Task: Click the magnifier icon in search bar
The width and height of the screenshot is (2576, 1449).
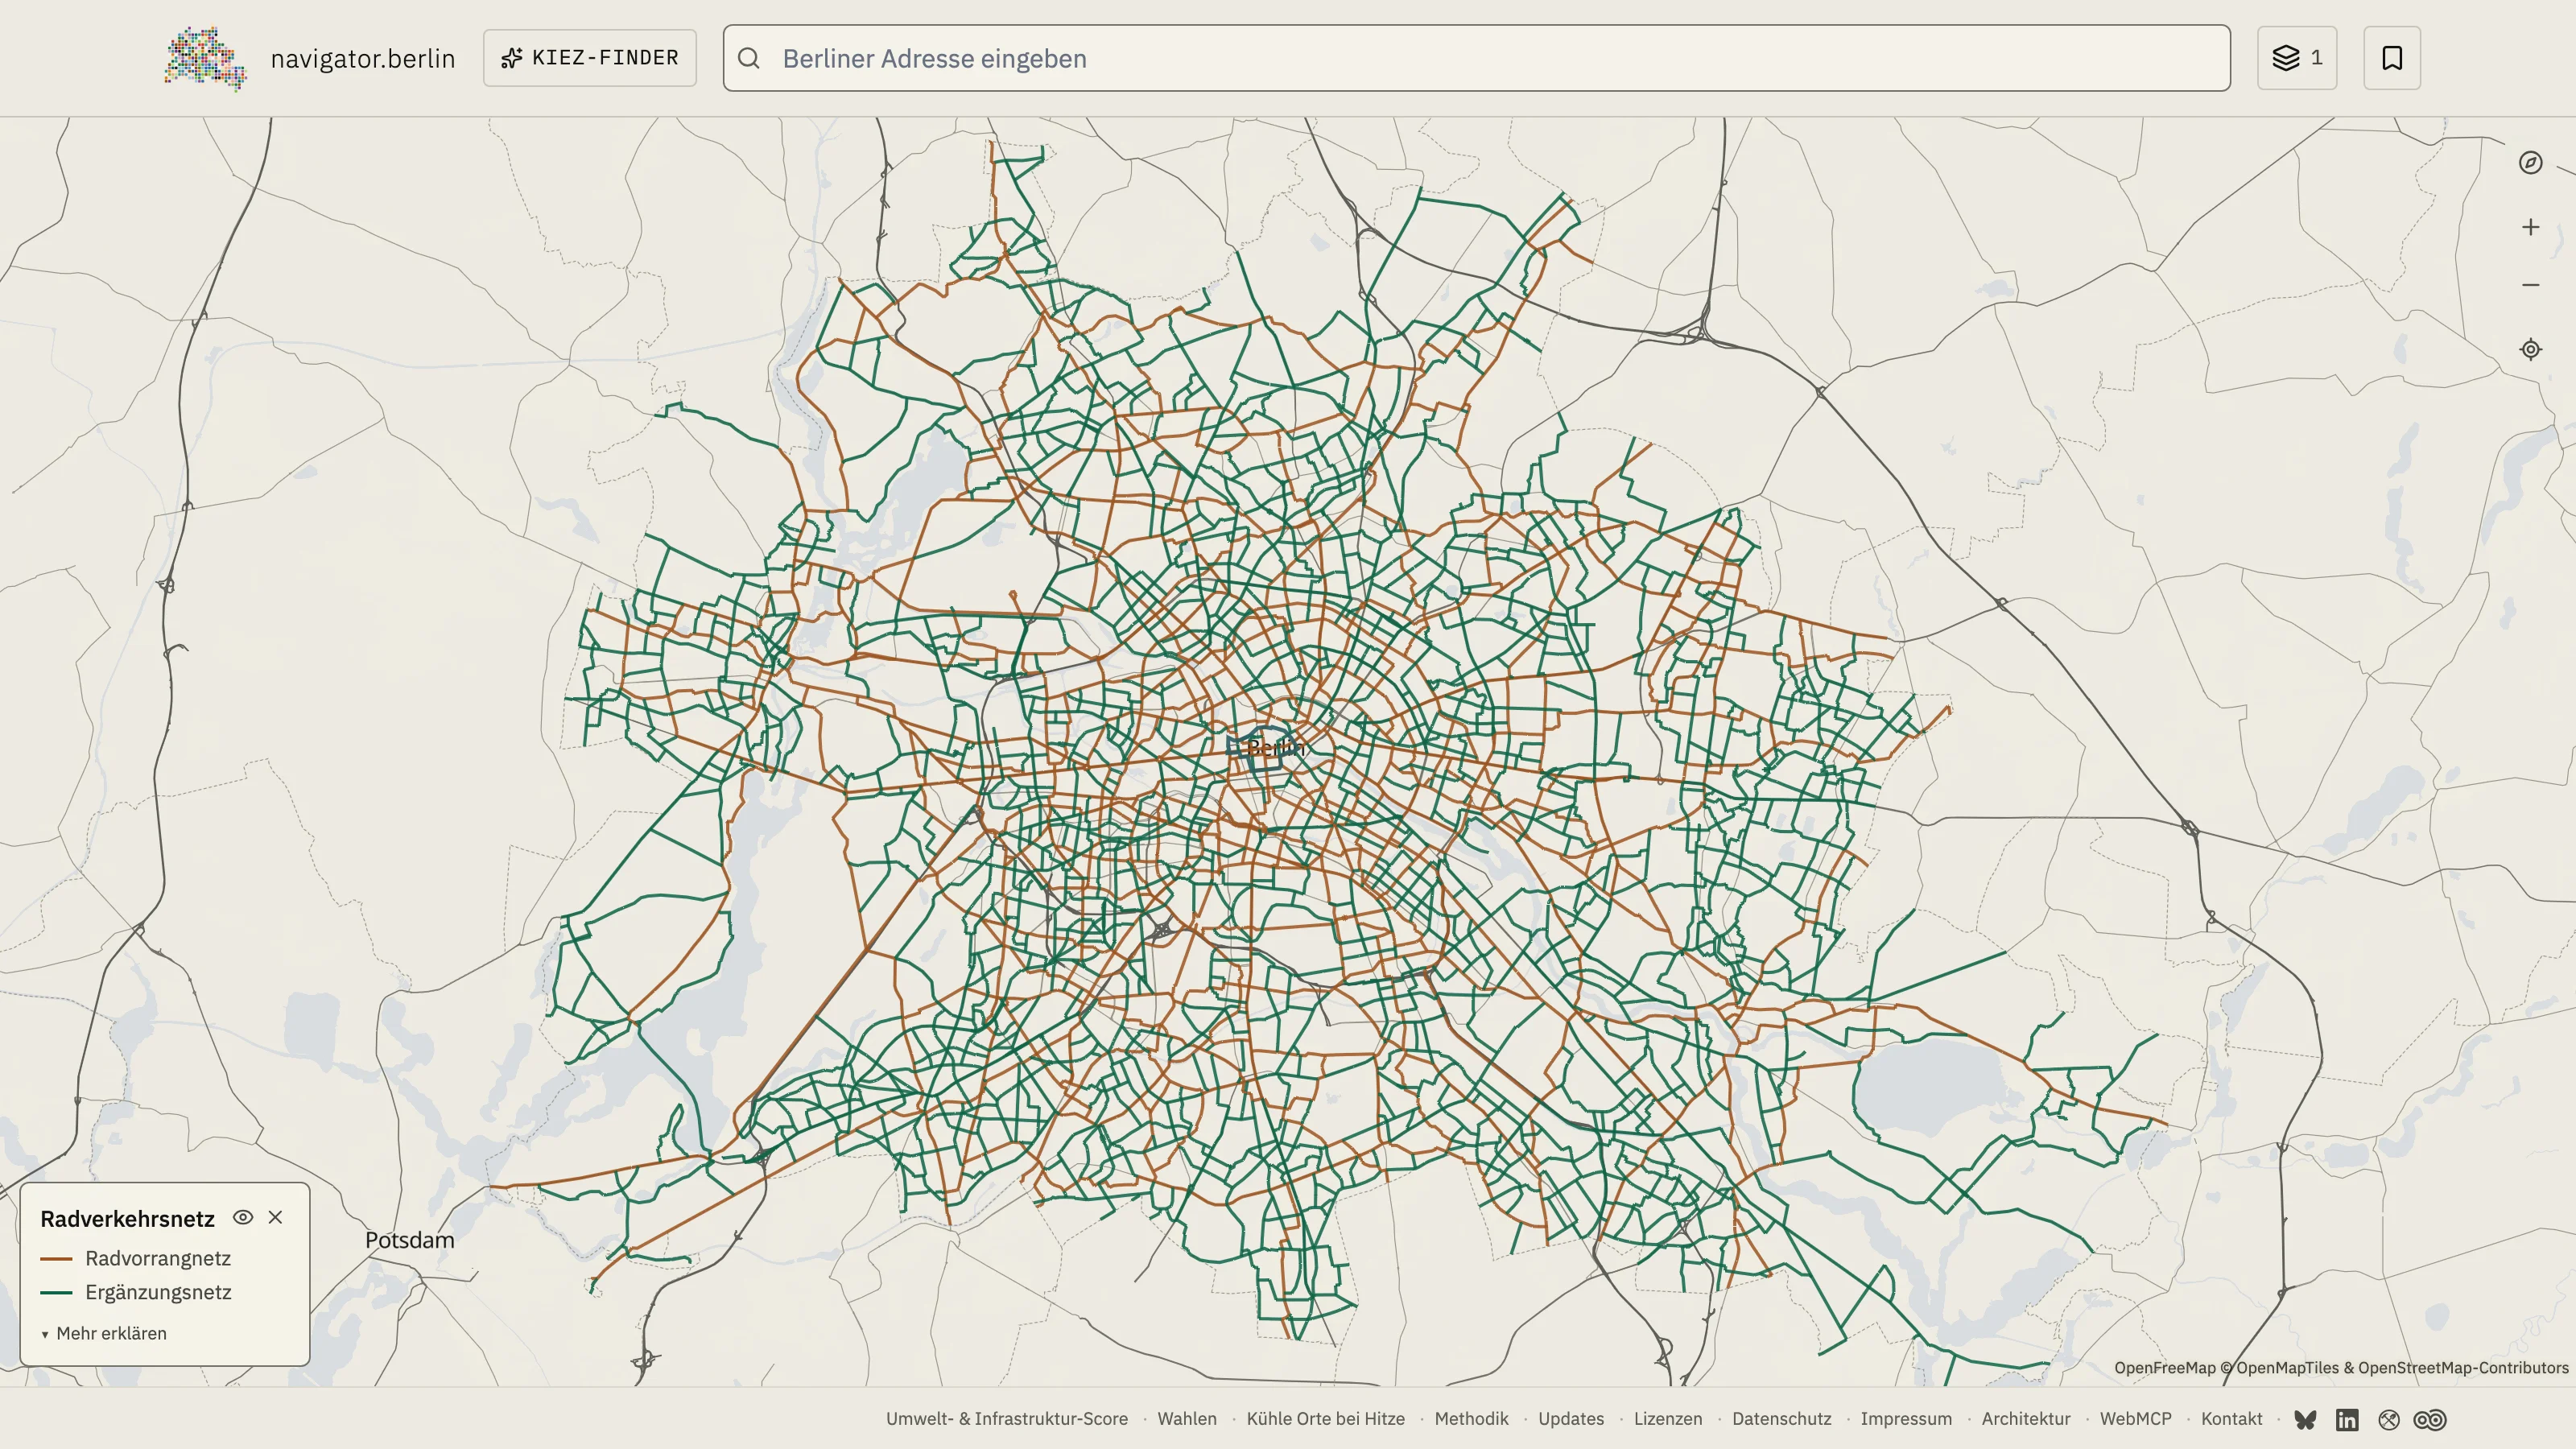Action: 749,58
